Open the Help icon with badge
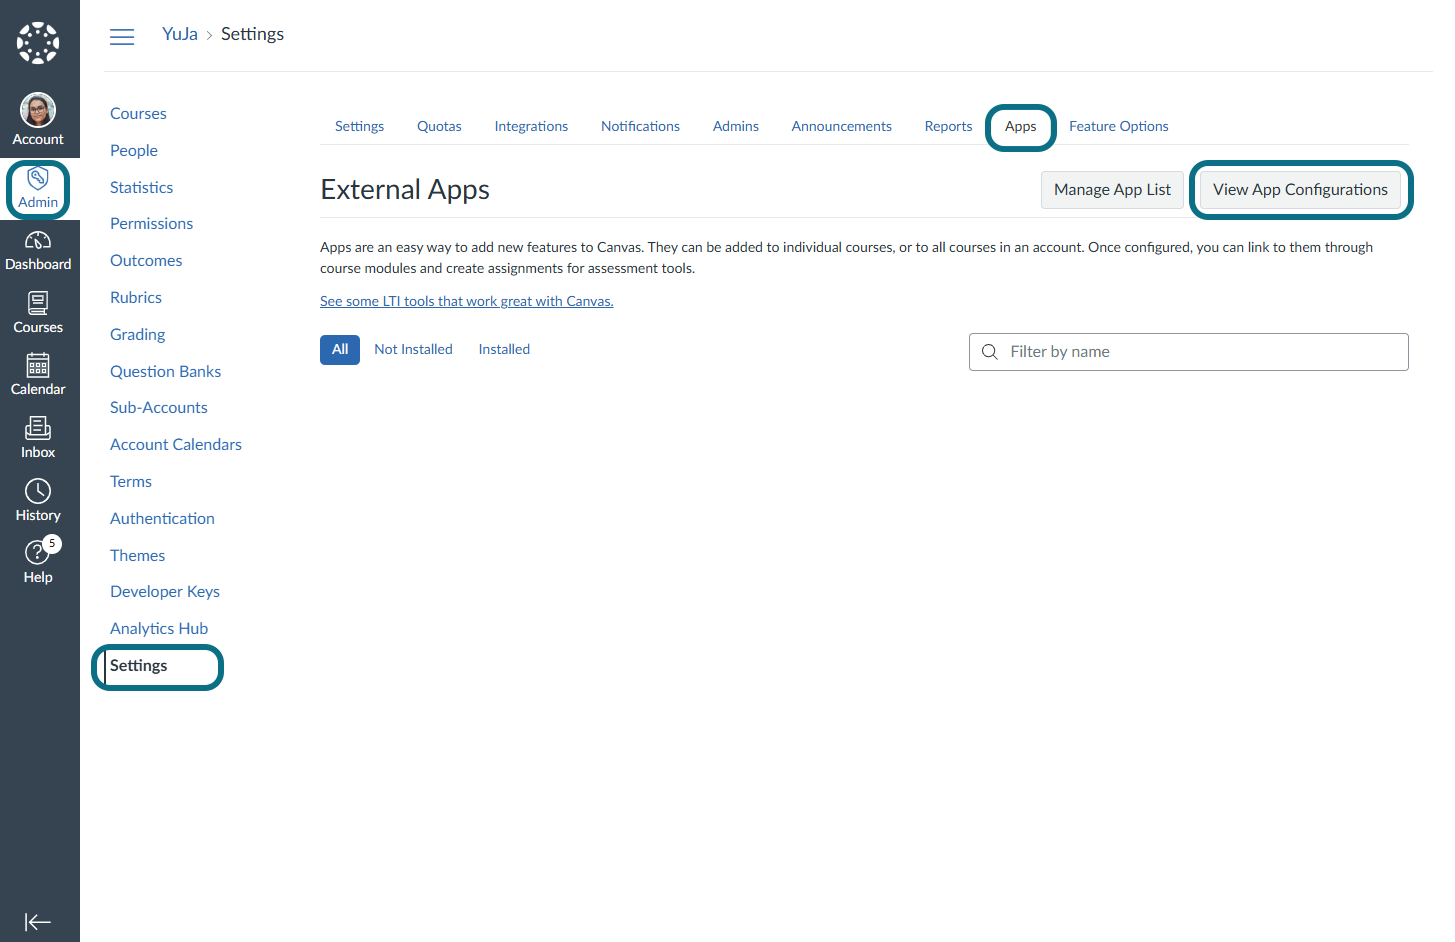The height and width of the screenshot is (942, 1455). [40, 550]
